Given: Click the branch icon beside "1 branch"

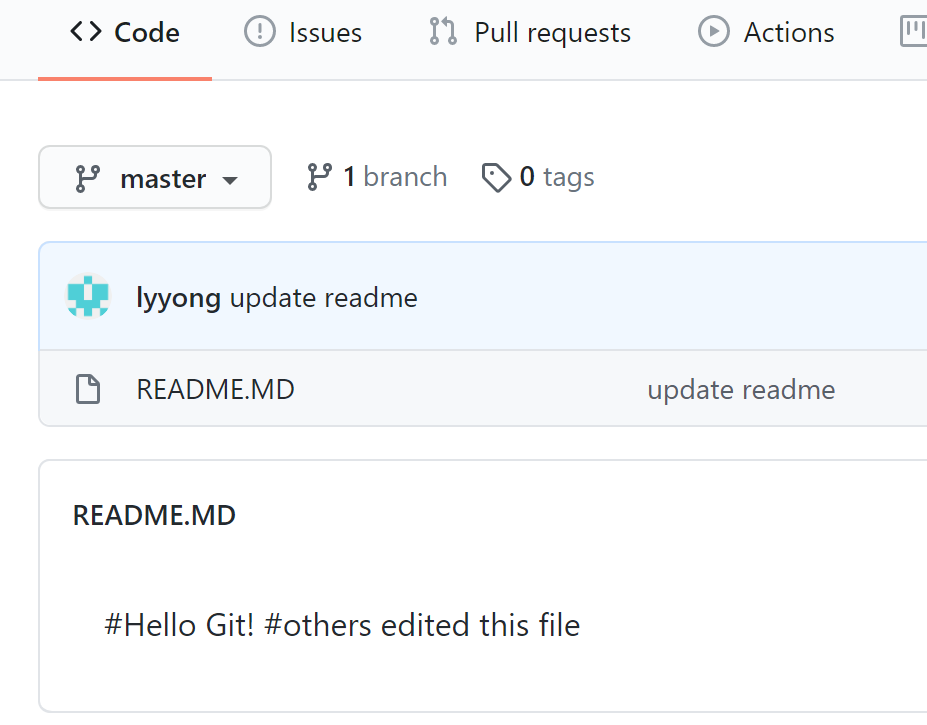Looking at the screenshot, I should (x=320, y=177).
